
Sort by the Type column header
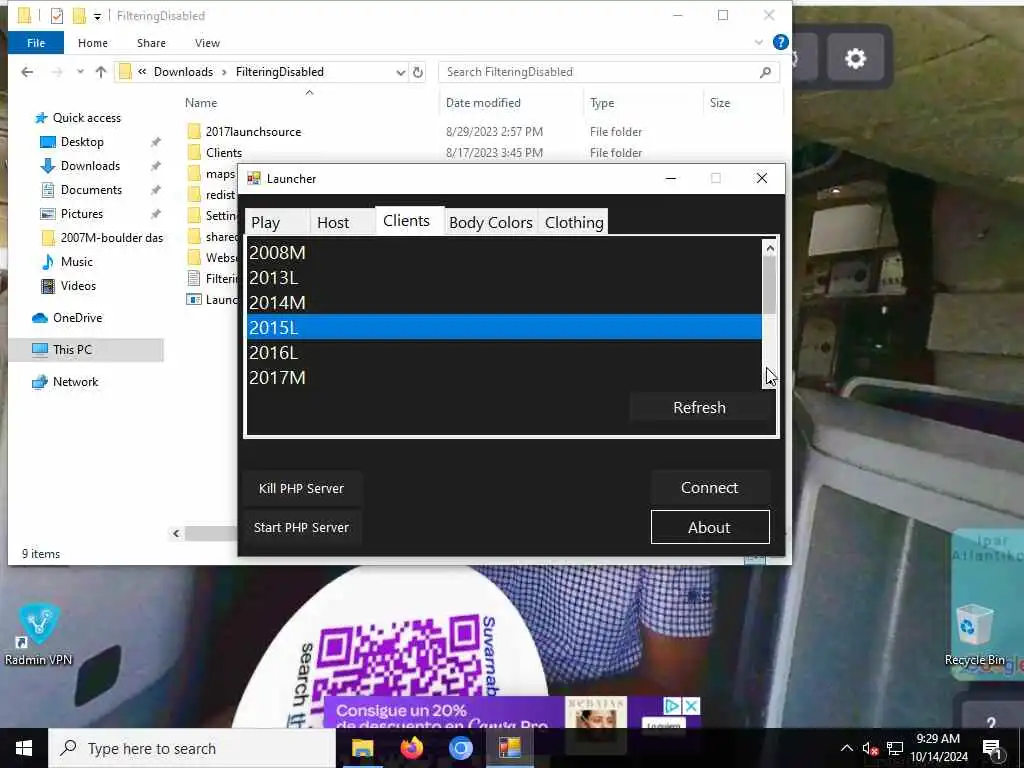[x=601, y=103]
